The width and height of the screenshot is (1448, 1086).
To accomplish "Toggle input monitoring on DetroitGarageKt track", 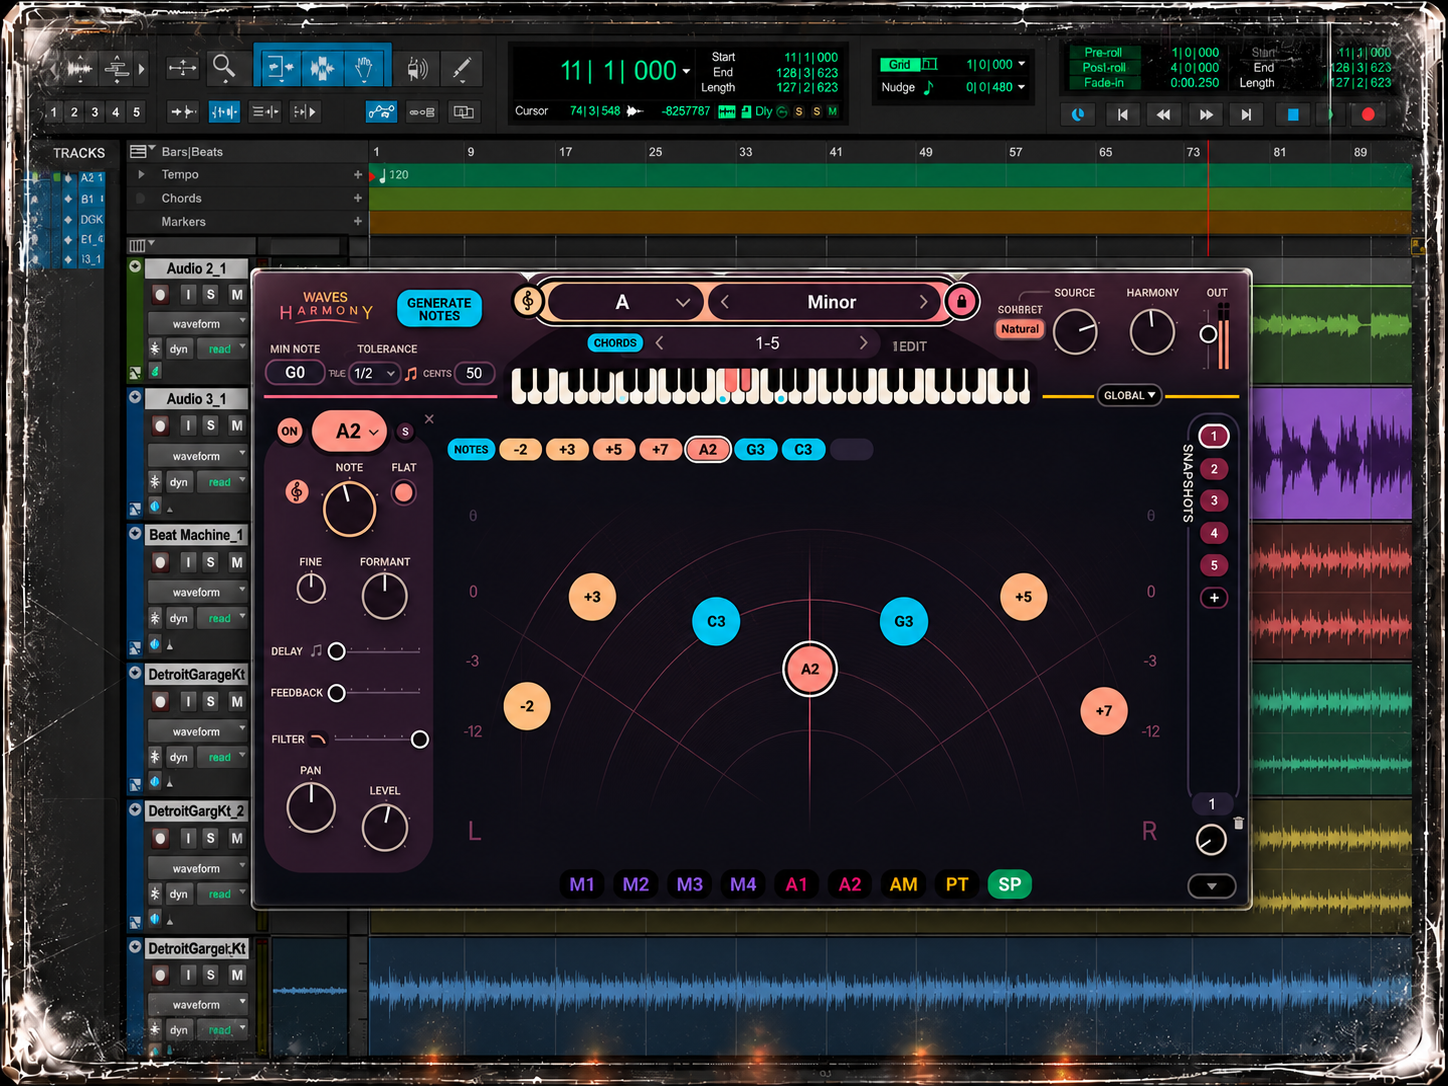I will tap(187, 701).
